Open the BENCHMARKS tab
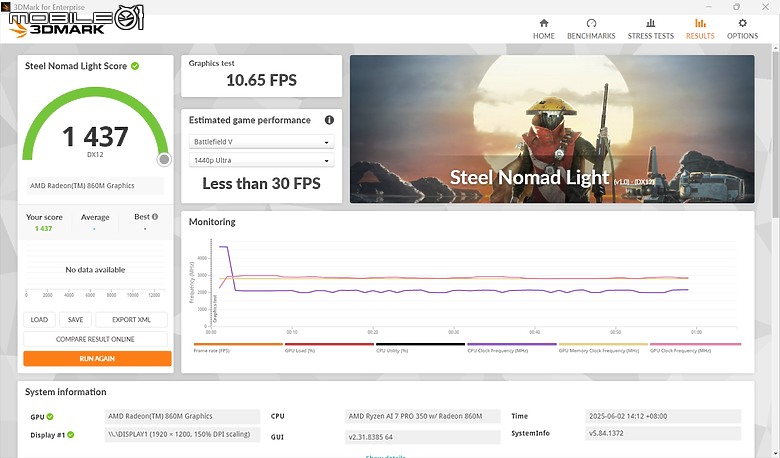Image resolution: width=780 pixels, height=458 pixels. 591,29
